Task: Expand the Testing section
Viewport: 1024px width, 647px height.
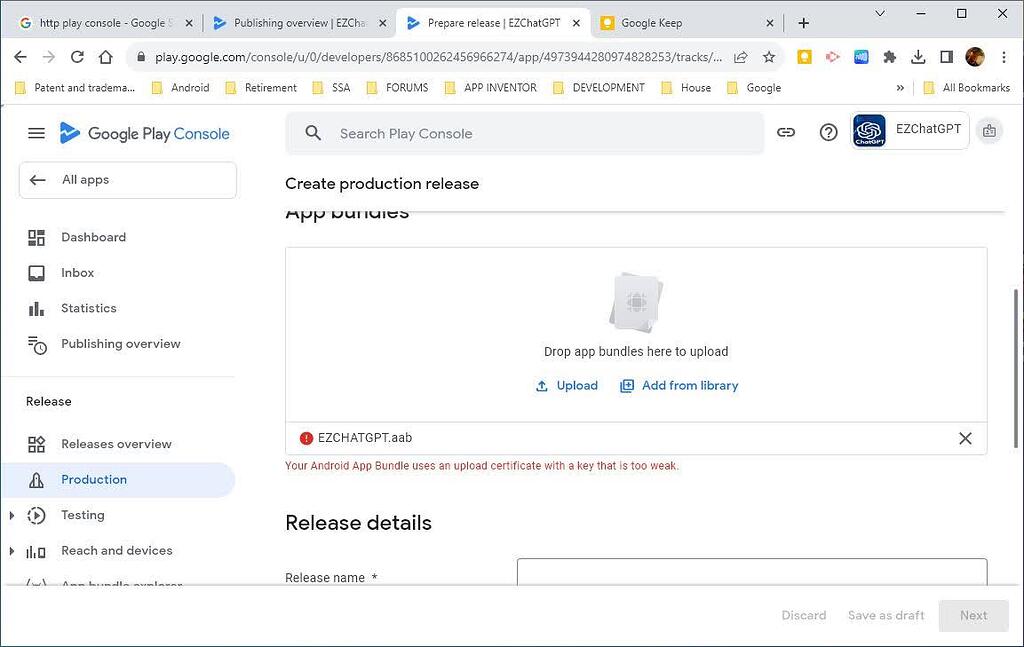Action: point(11,515)
